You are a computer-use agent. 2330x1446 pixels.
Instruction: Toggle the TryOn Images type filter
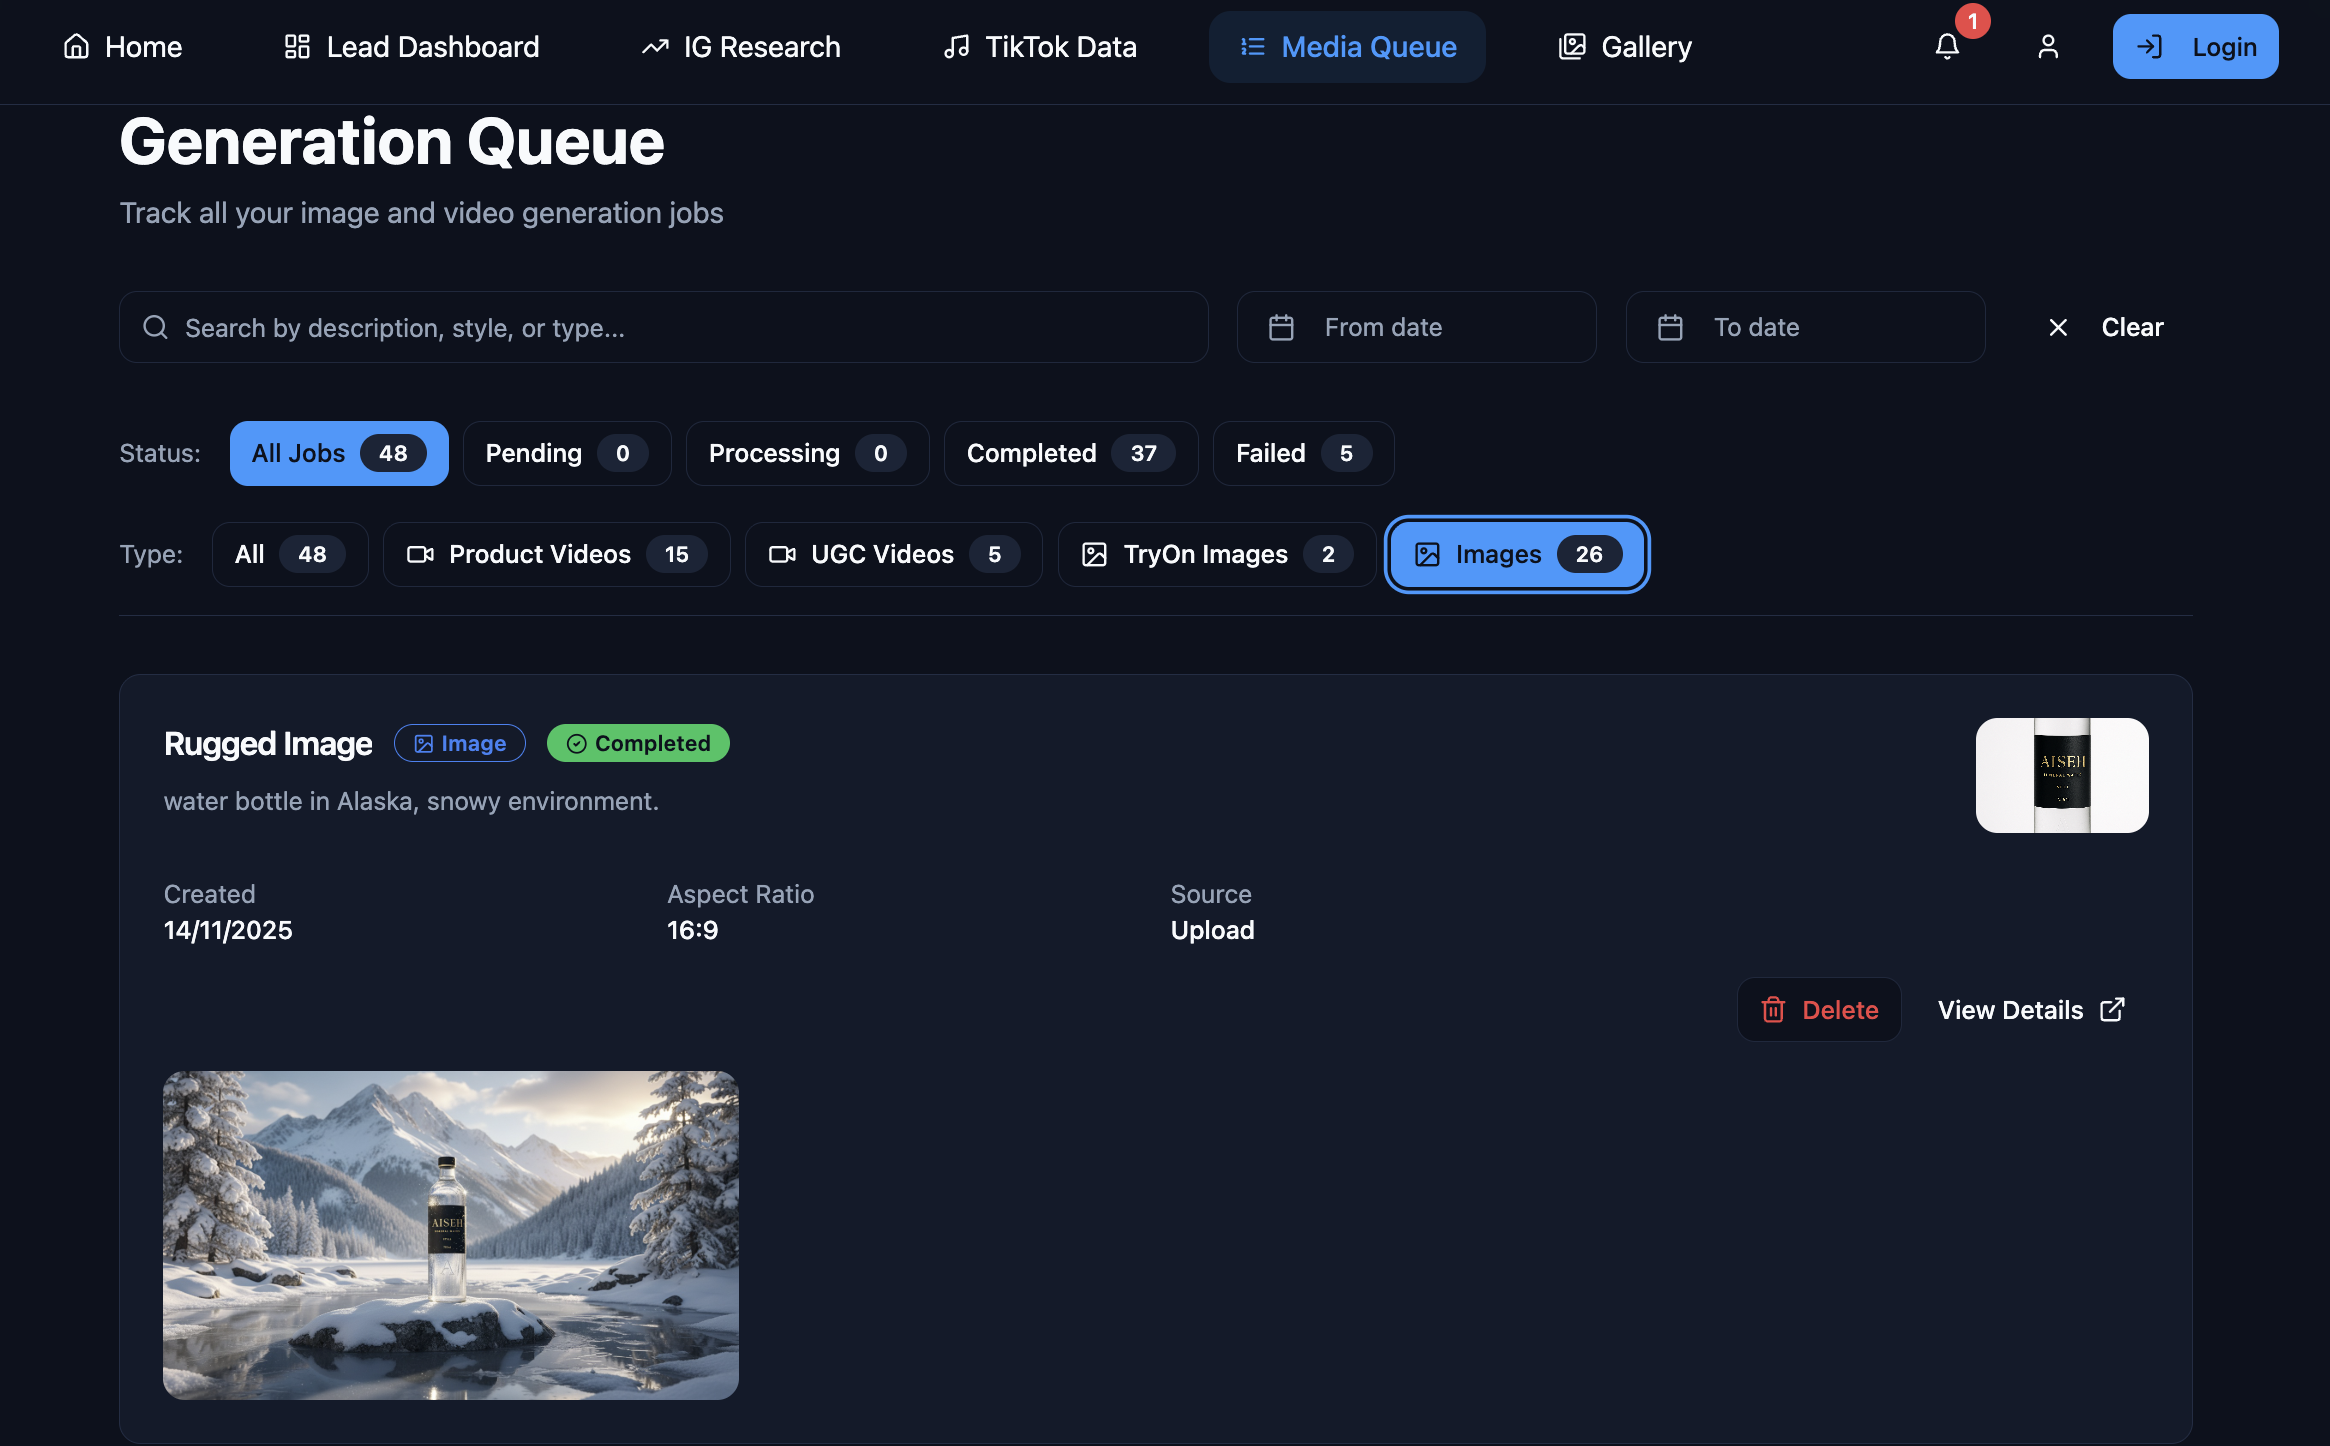pos(1215,554)
